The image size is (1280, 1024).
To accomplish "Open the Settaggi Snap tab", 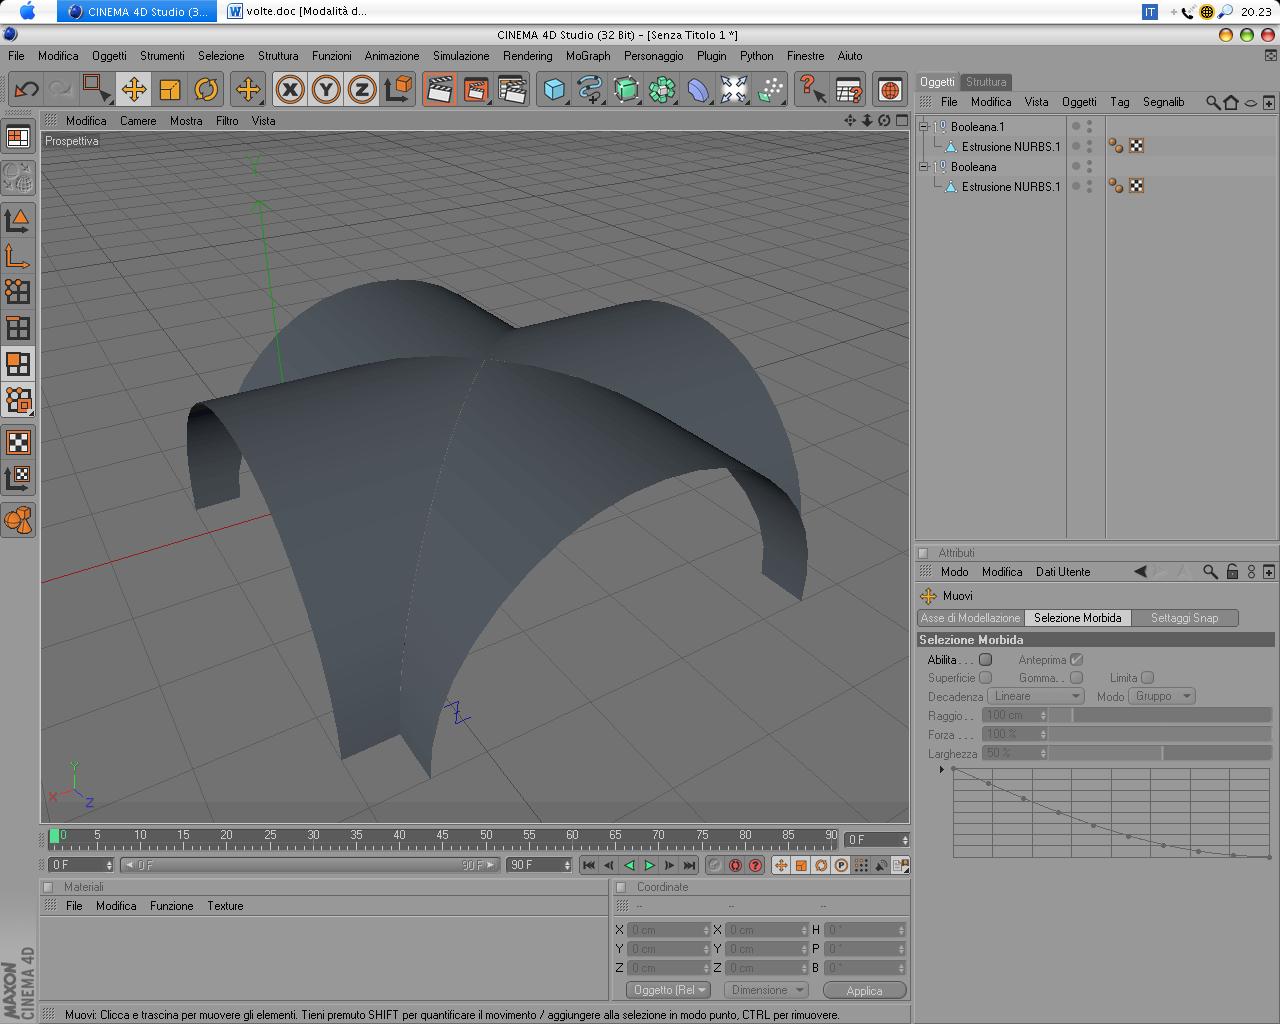I will [x=1184, y=618].
